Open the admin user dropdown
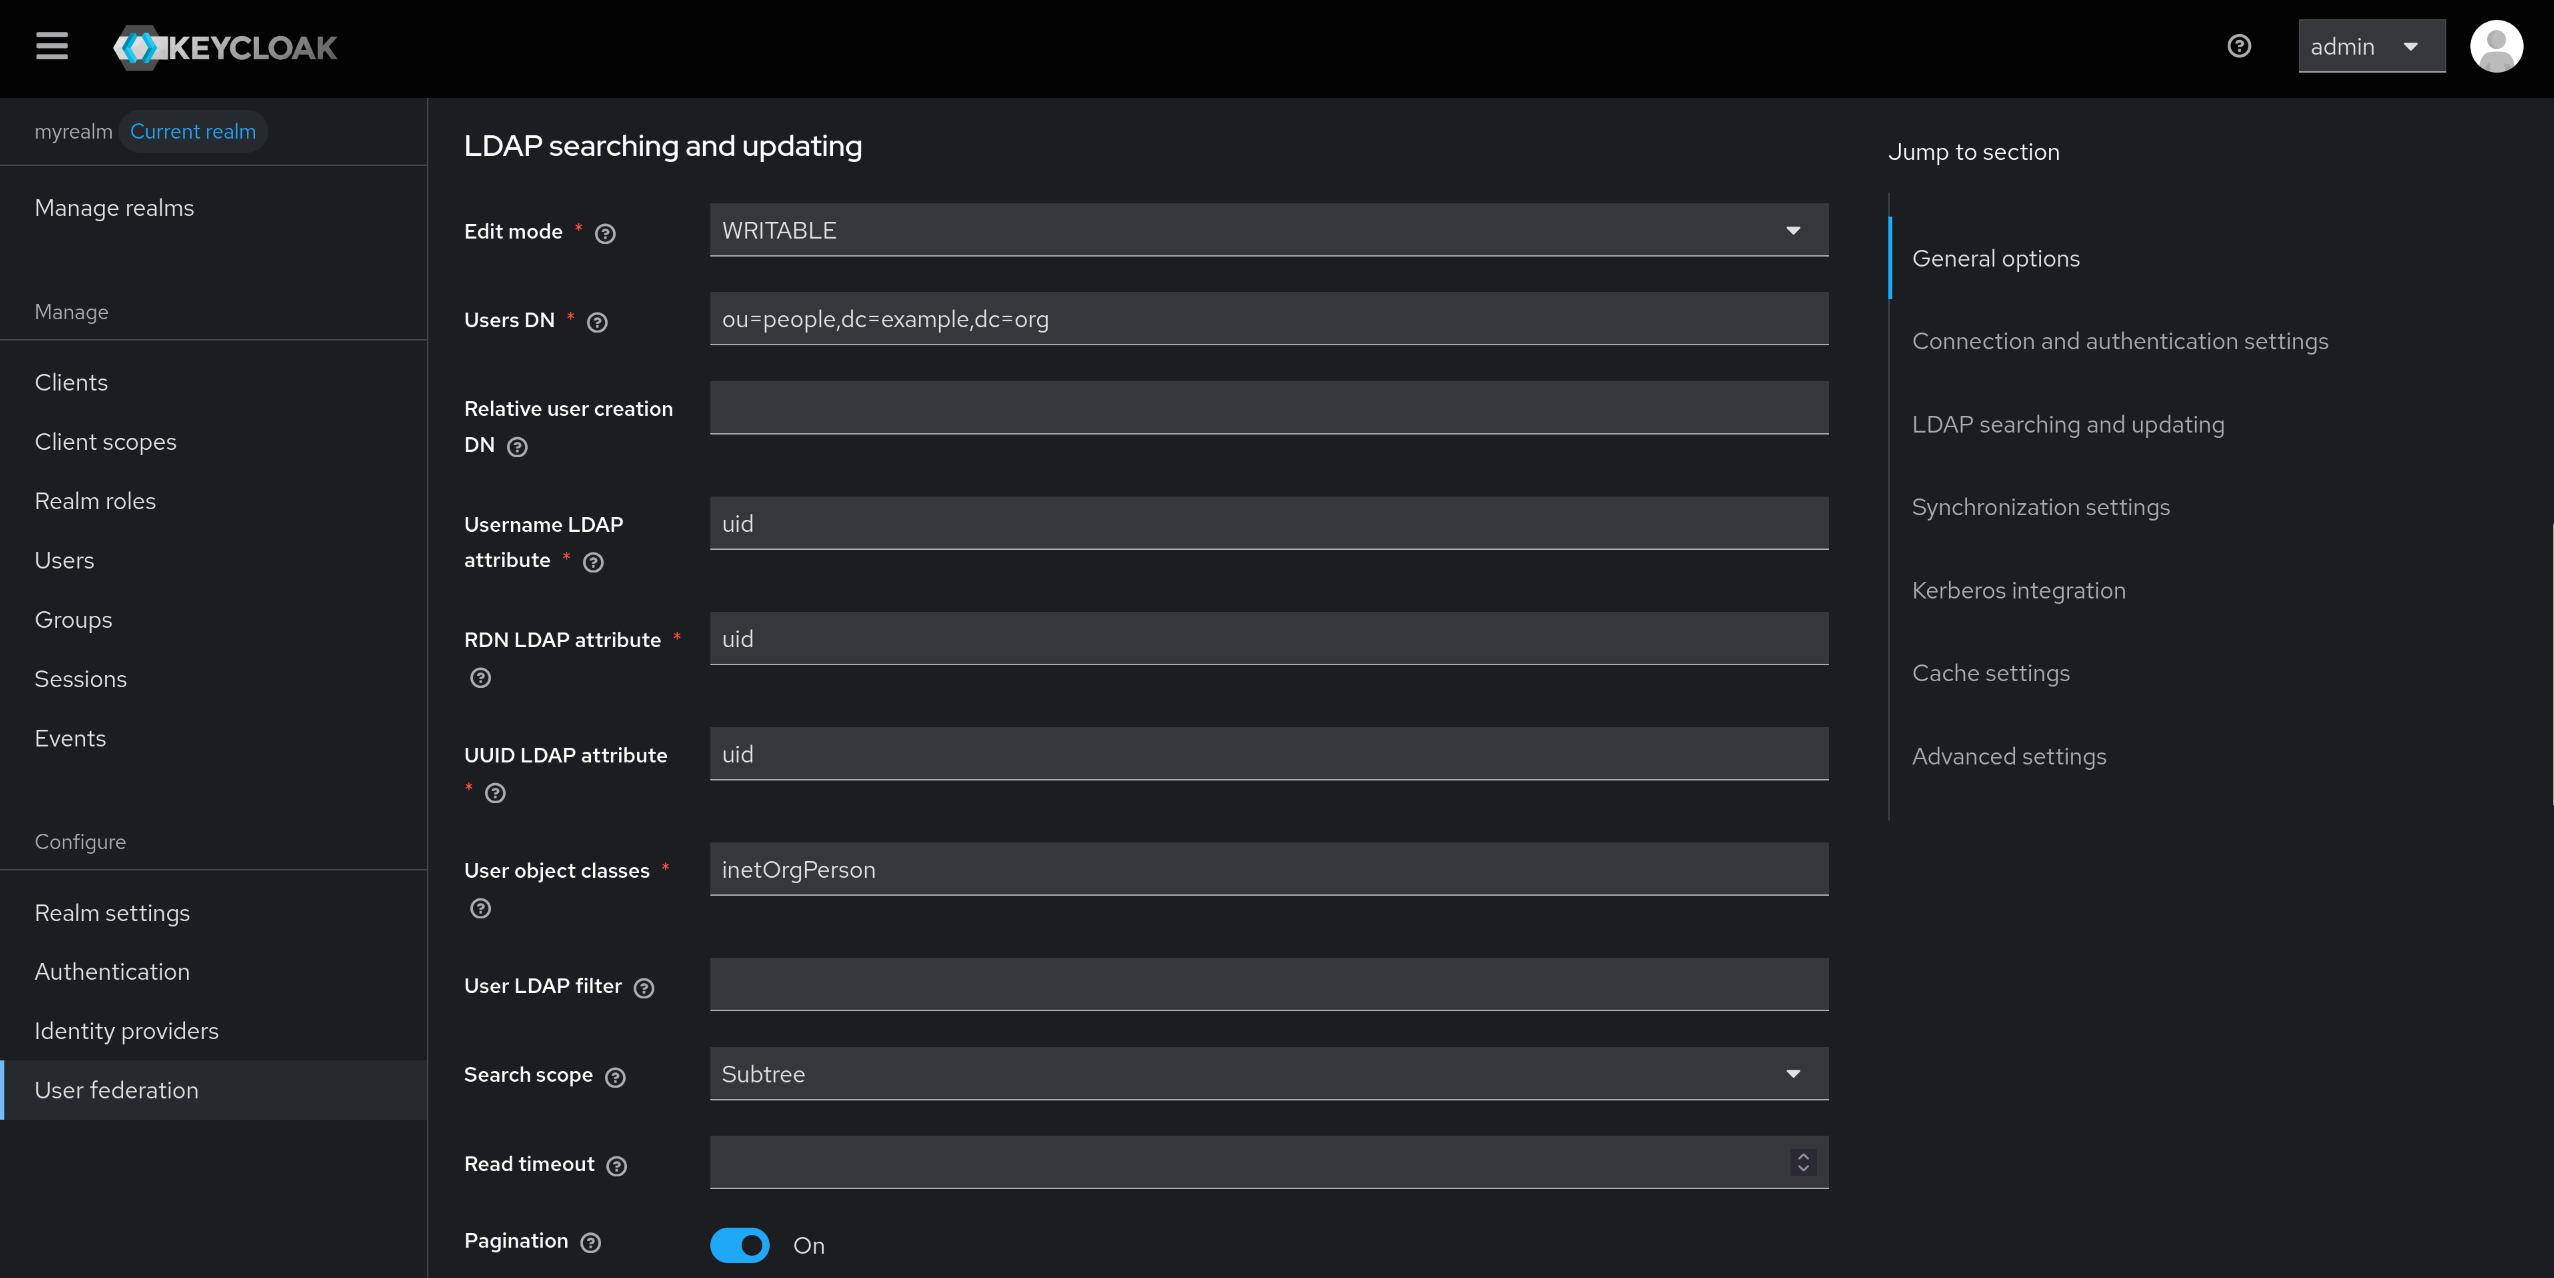 coord(2371,46)
